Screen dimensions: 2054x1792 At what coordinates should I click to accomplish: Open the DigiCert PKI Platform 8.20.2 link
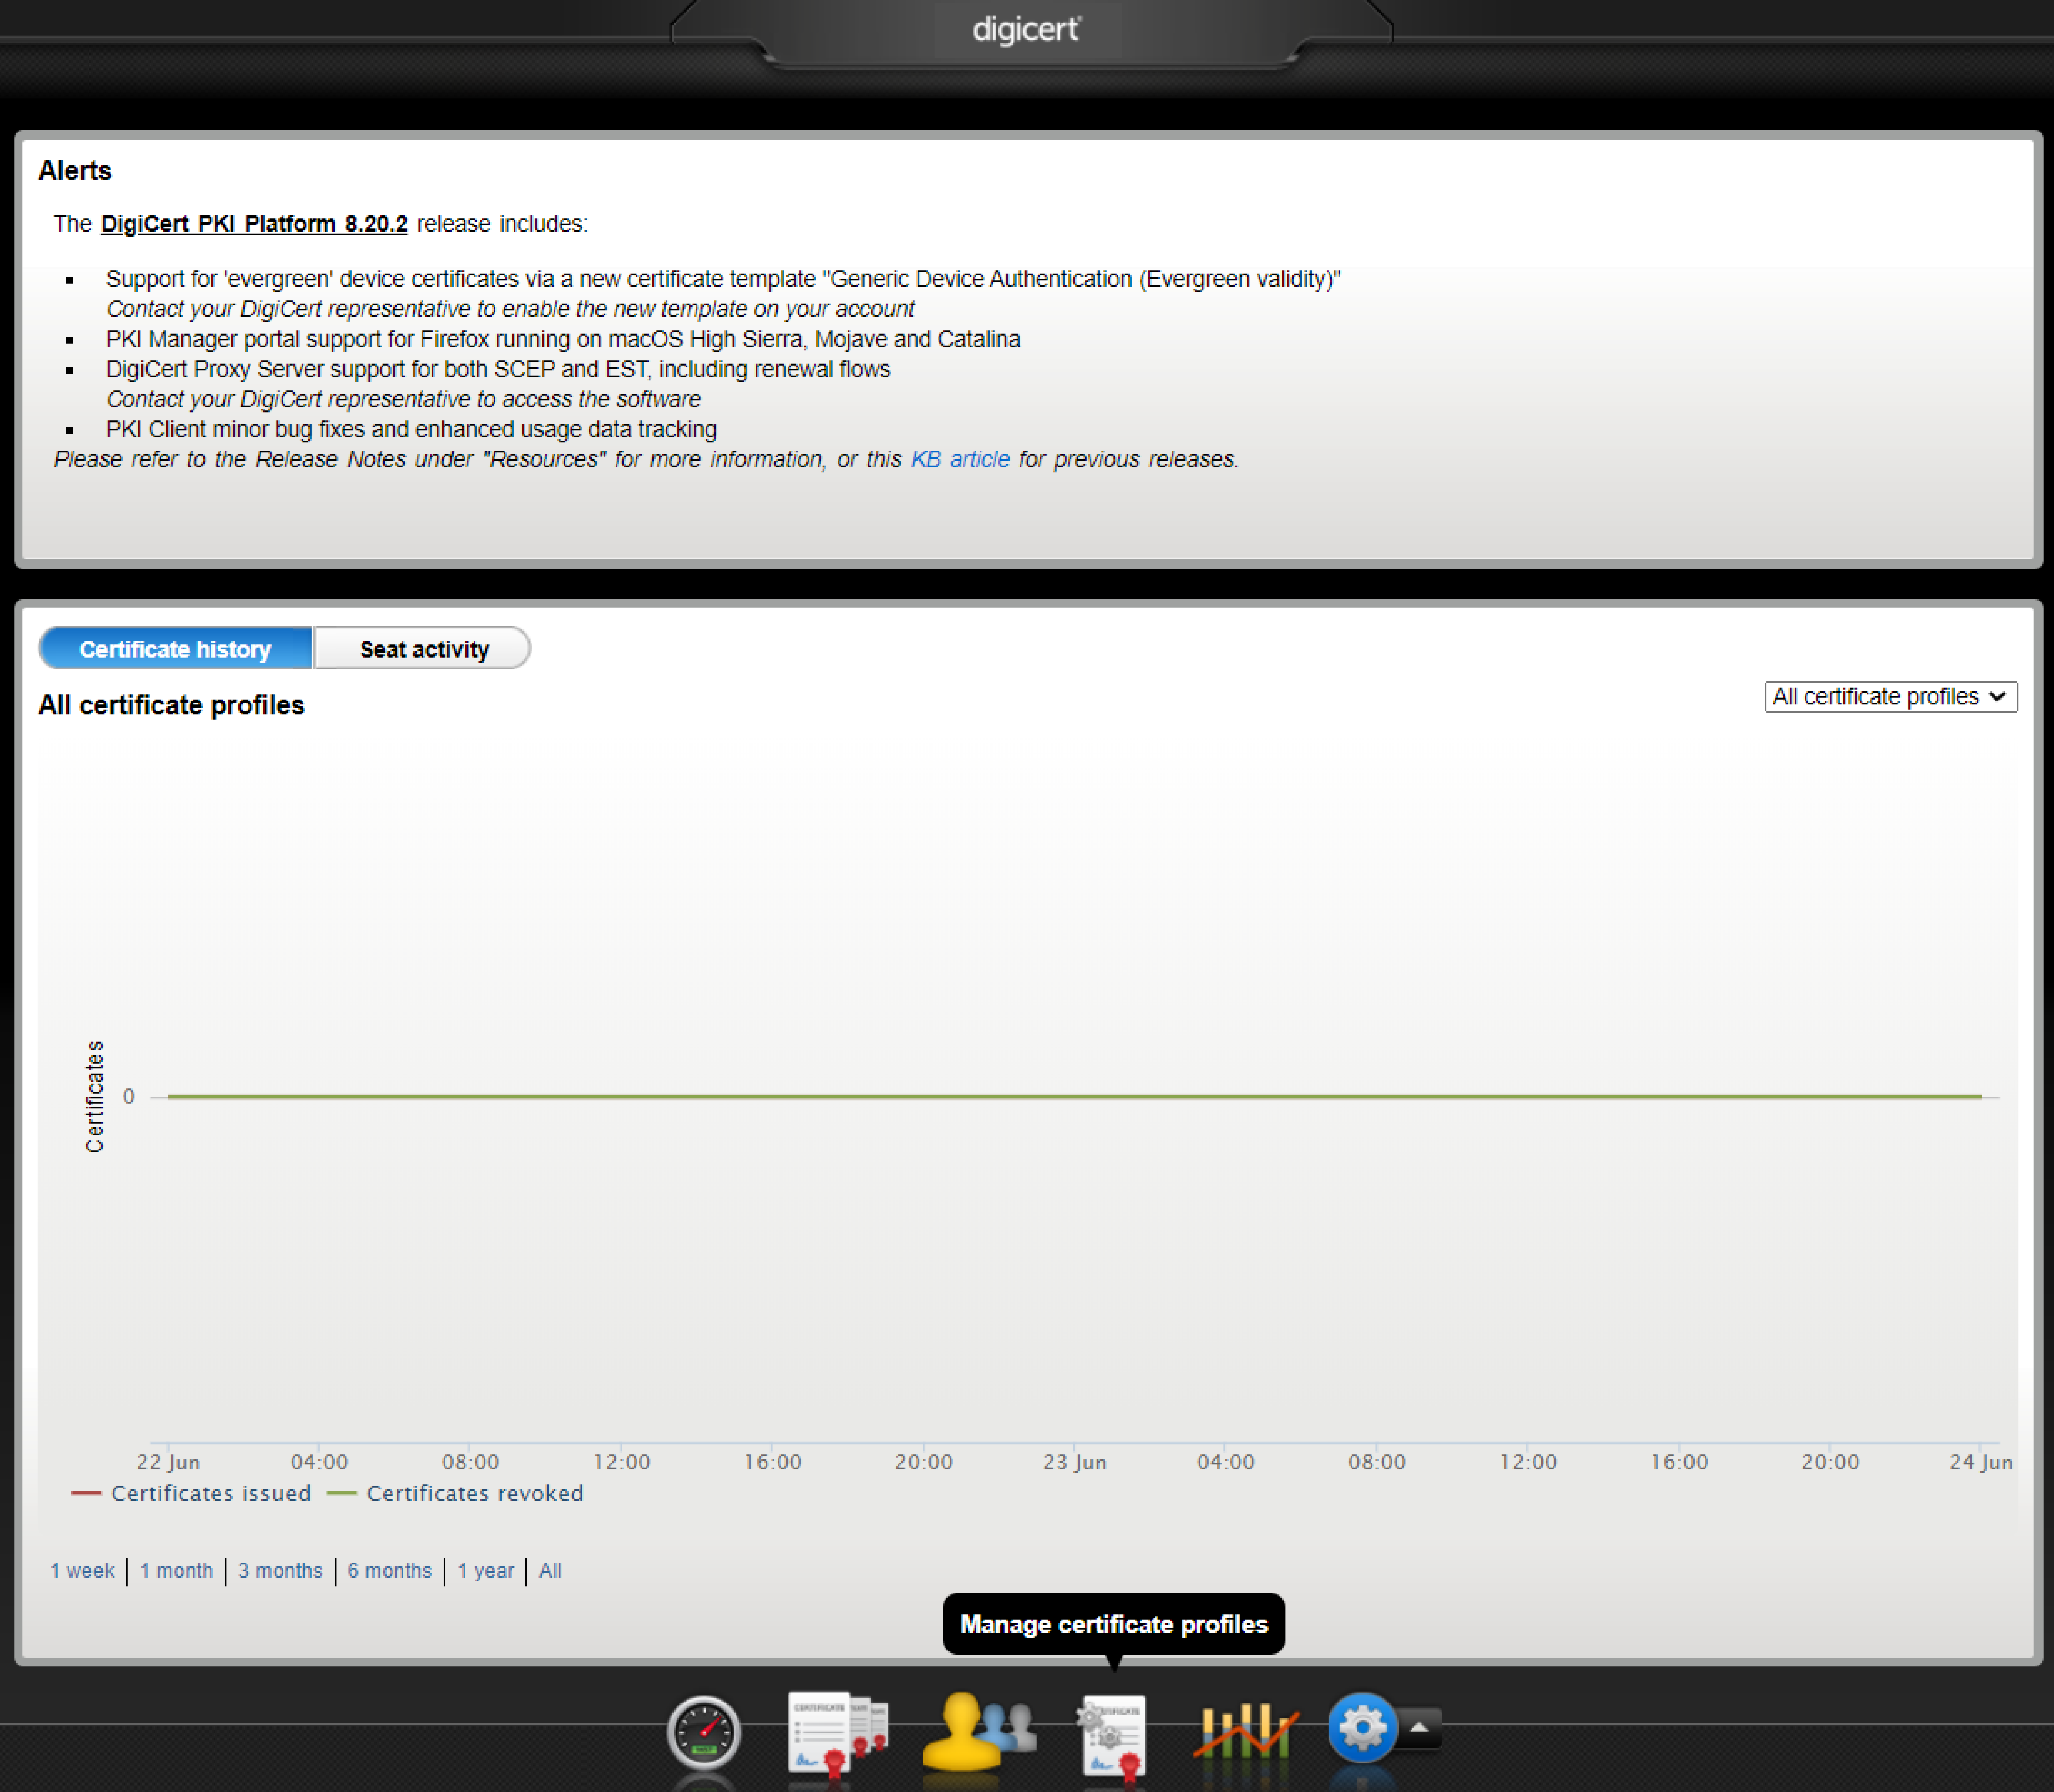tap(254, 224)
